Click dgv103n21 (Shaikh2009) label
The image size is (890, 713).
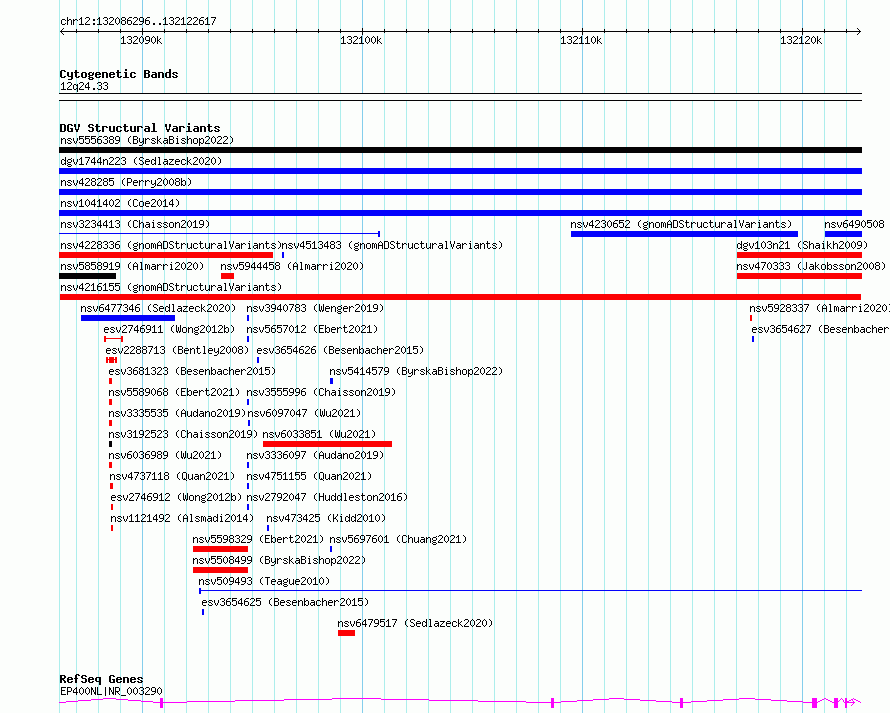click(802, 245)
